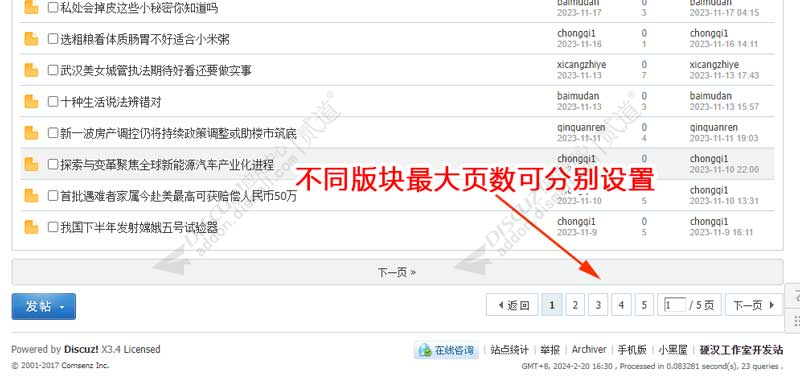Click 举报 report link in footer
The image size is (800, 379).
pos(550,350)
